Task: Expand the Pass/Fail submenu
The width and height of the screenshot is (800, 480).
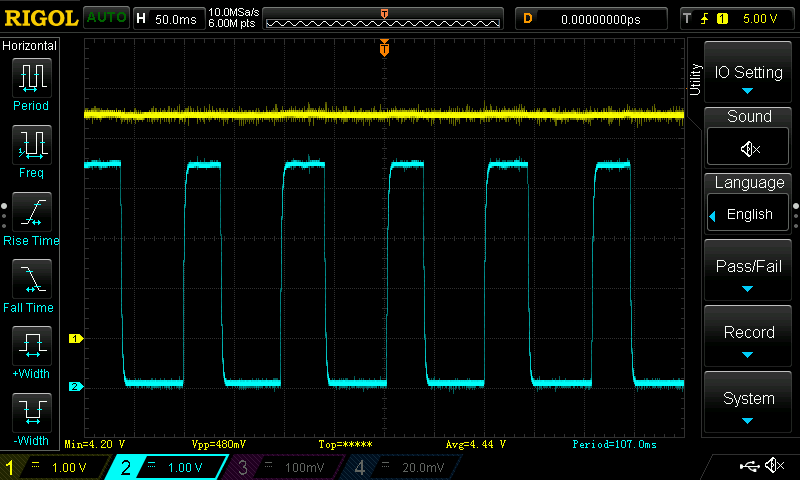Action: pyautogui.click(x=749, y=272)
